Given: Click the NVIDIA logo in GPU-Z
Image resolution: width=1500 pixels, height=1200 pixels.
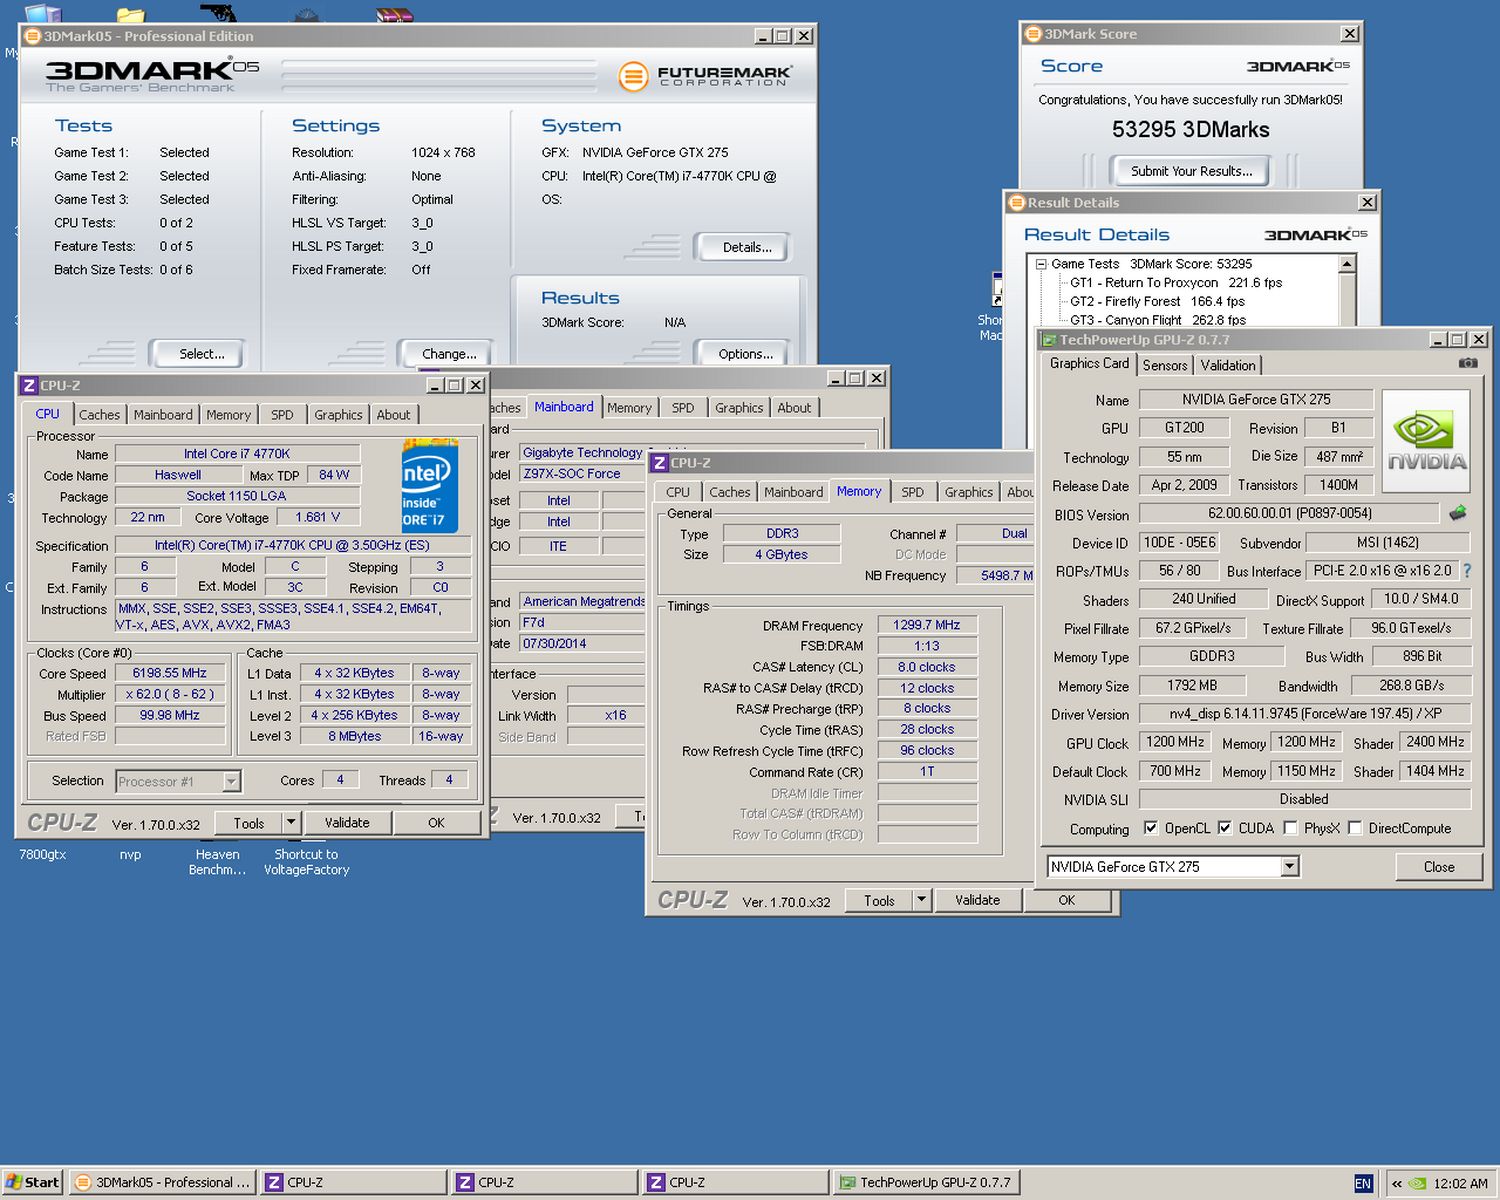Looking at the screenshot, I should (x=1426, y=441).
